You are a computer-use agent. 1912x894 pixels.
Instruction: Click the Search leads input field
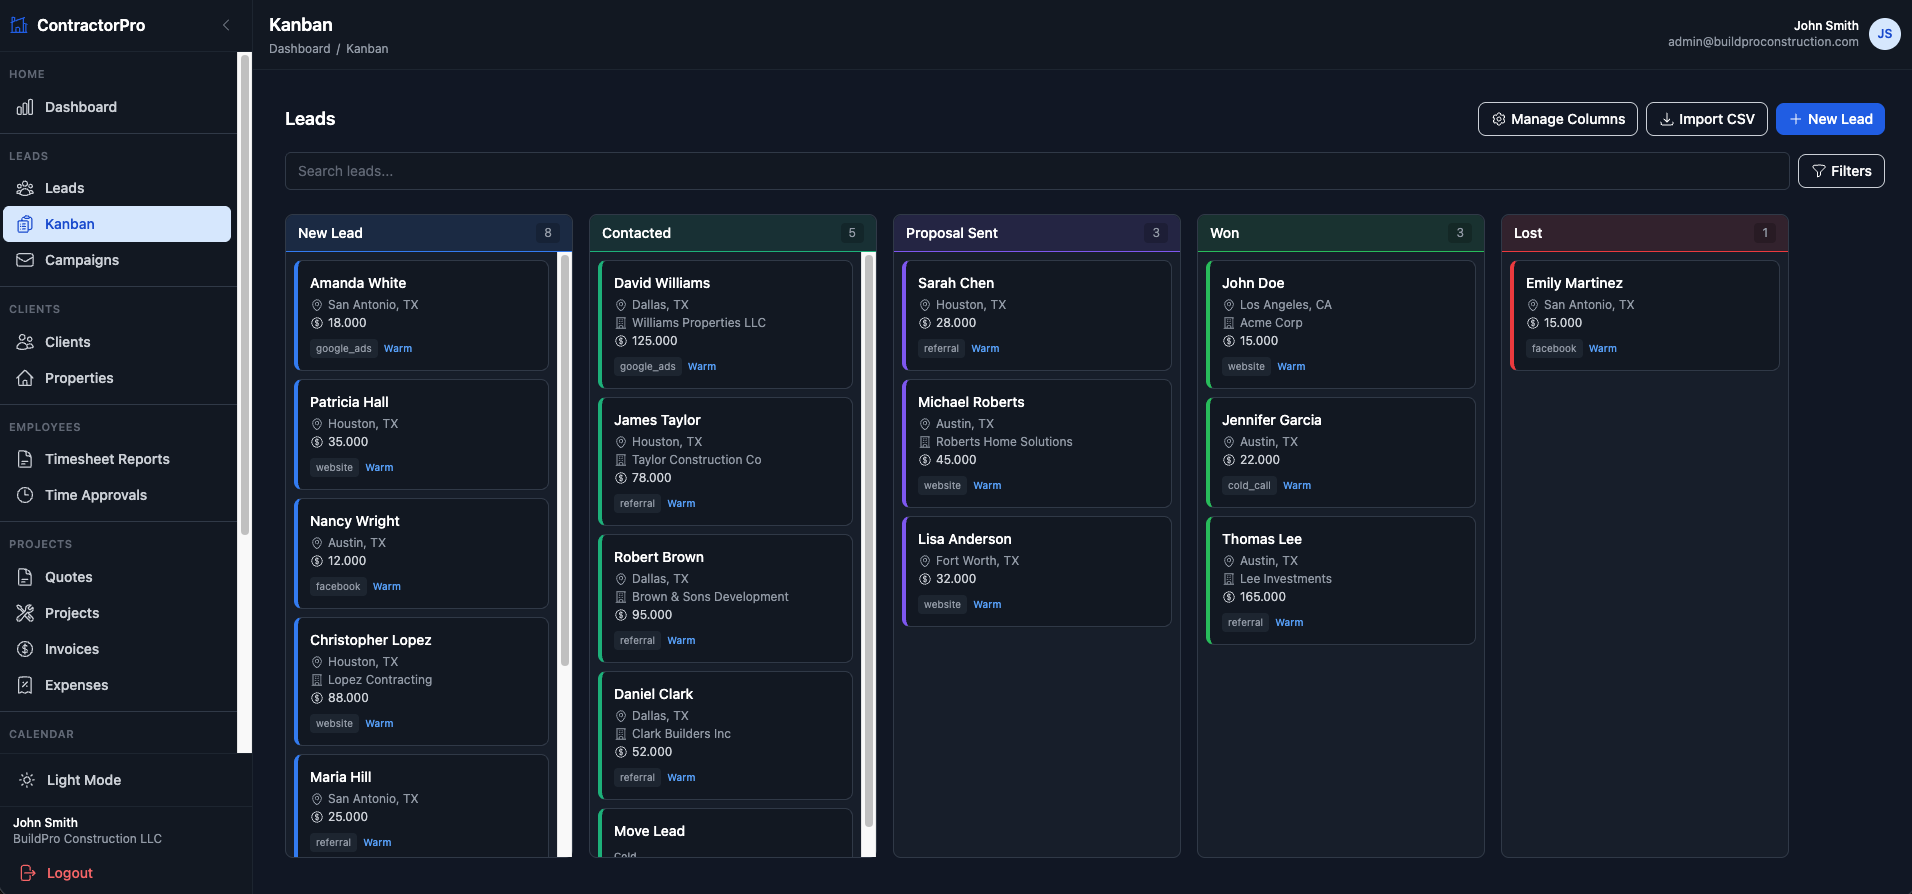(x=1036, y=171)
